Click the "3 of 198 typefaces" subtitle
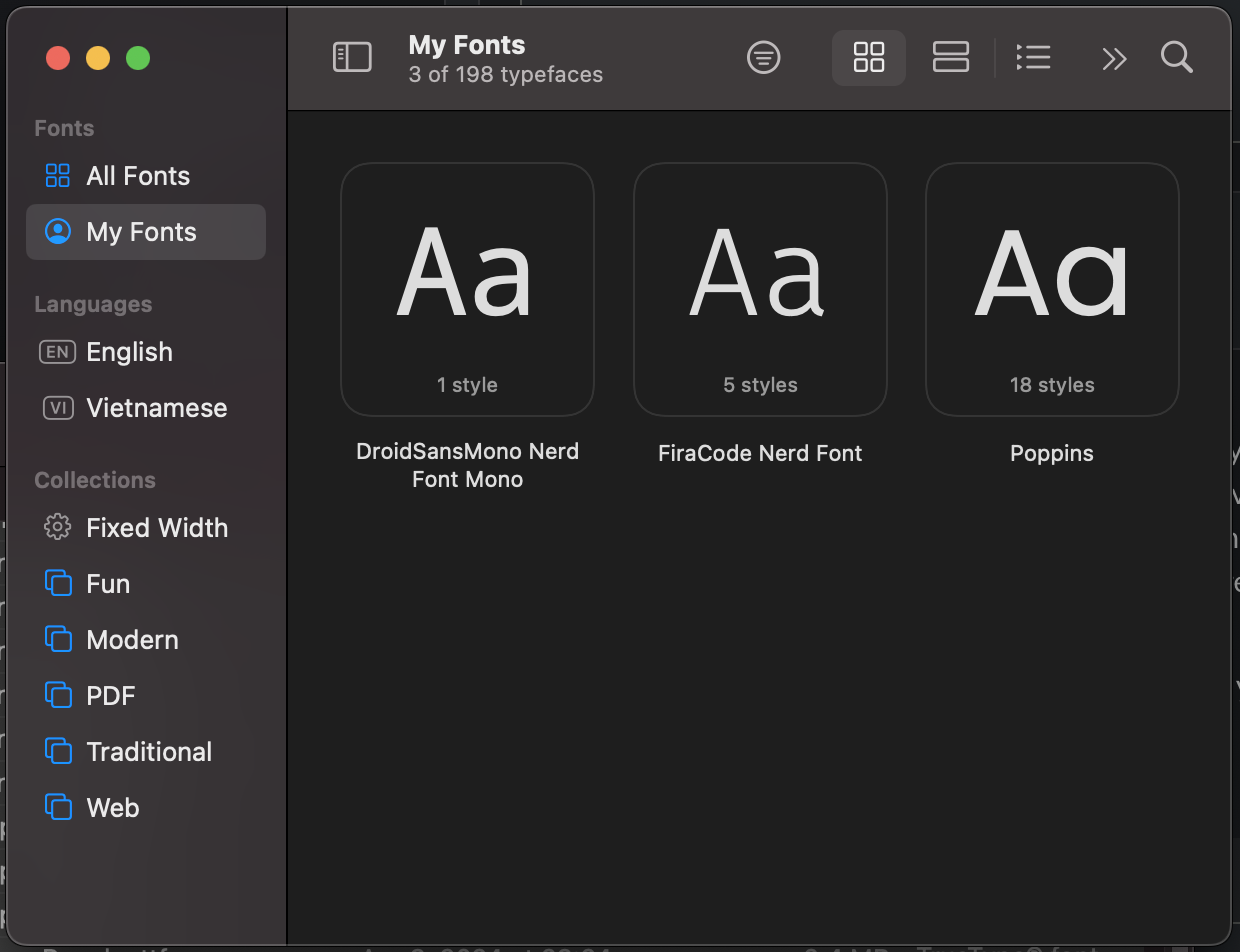 pos(506,75)
